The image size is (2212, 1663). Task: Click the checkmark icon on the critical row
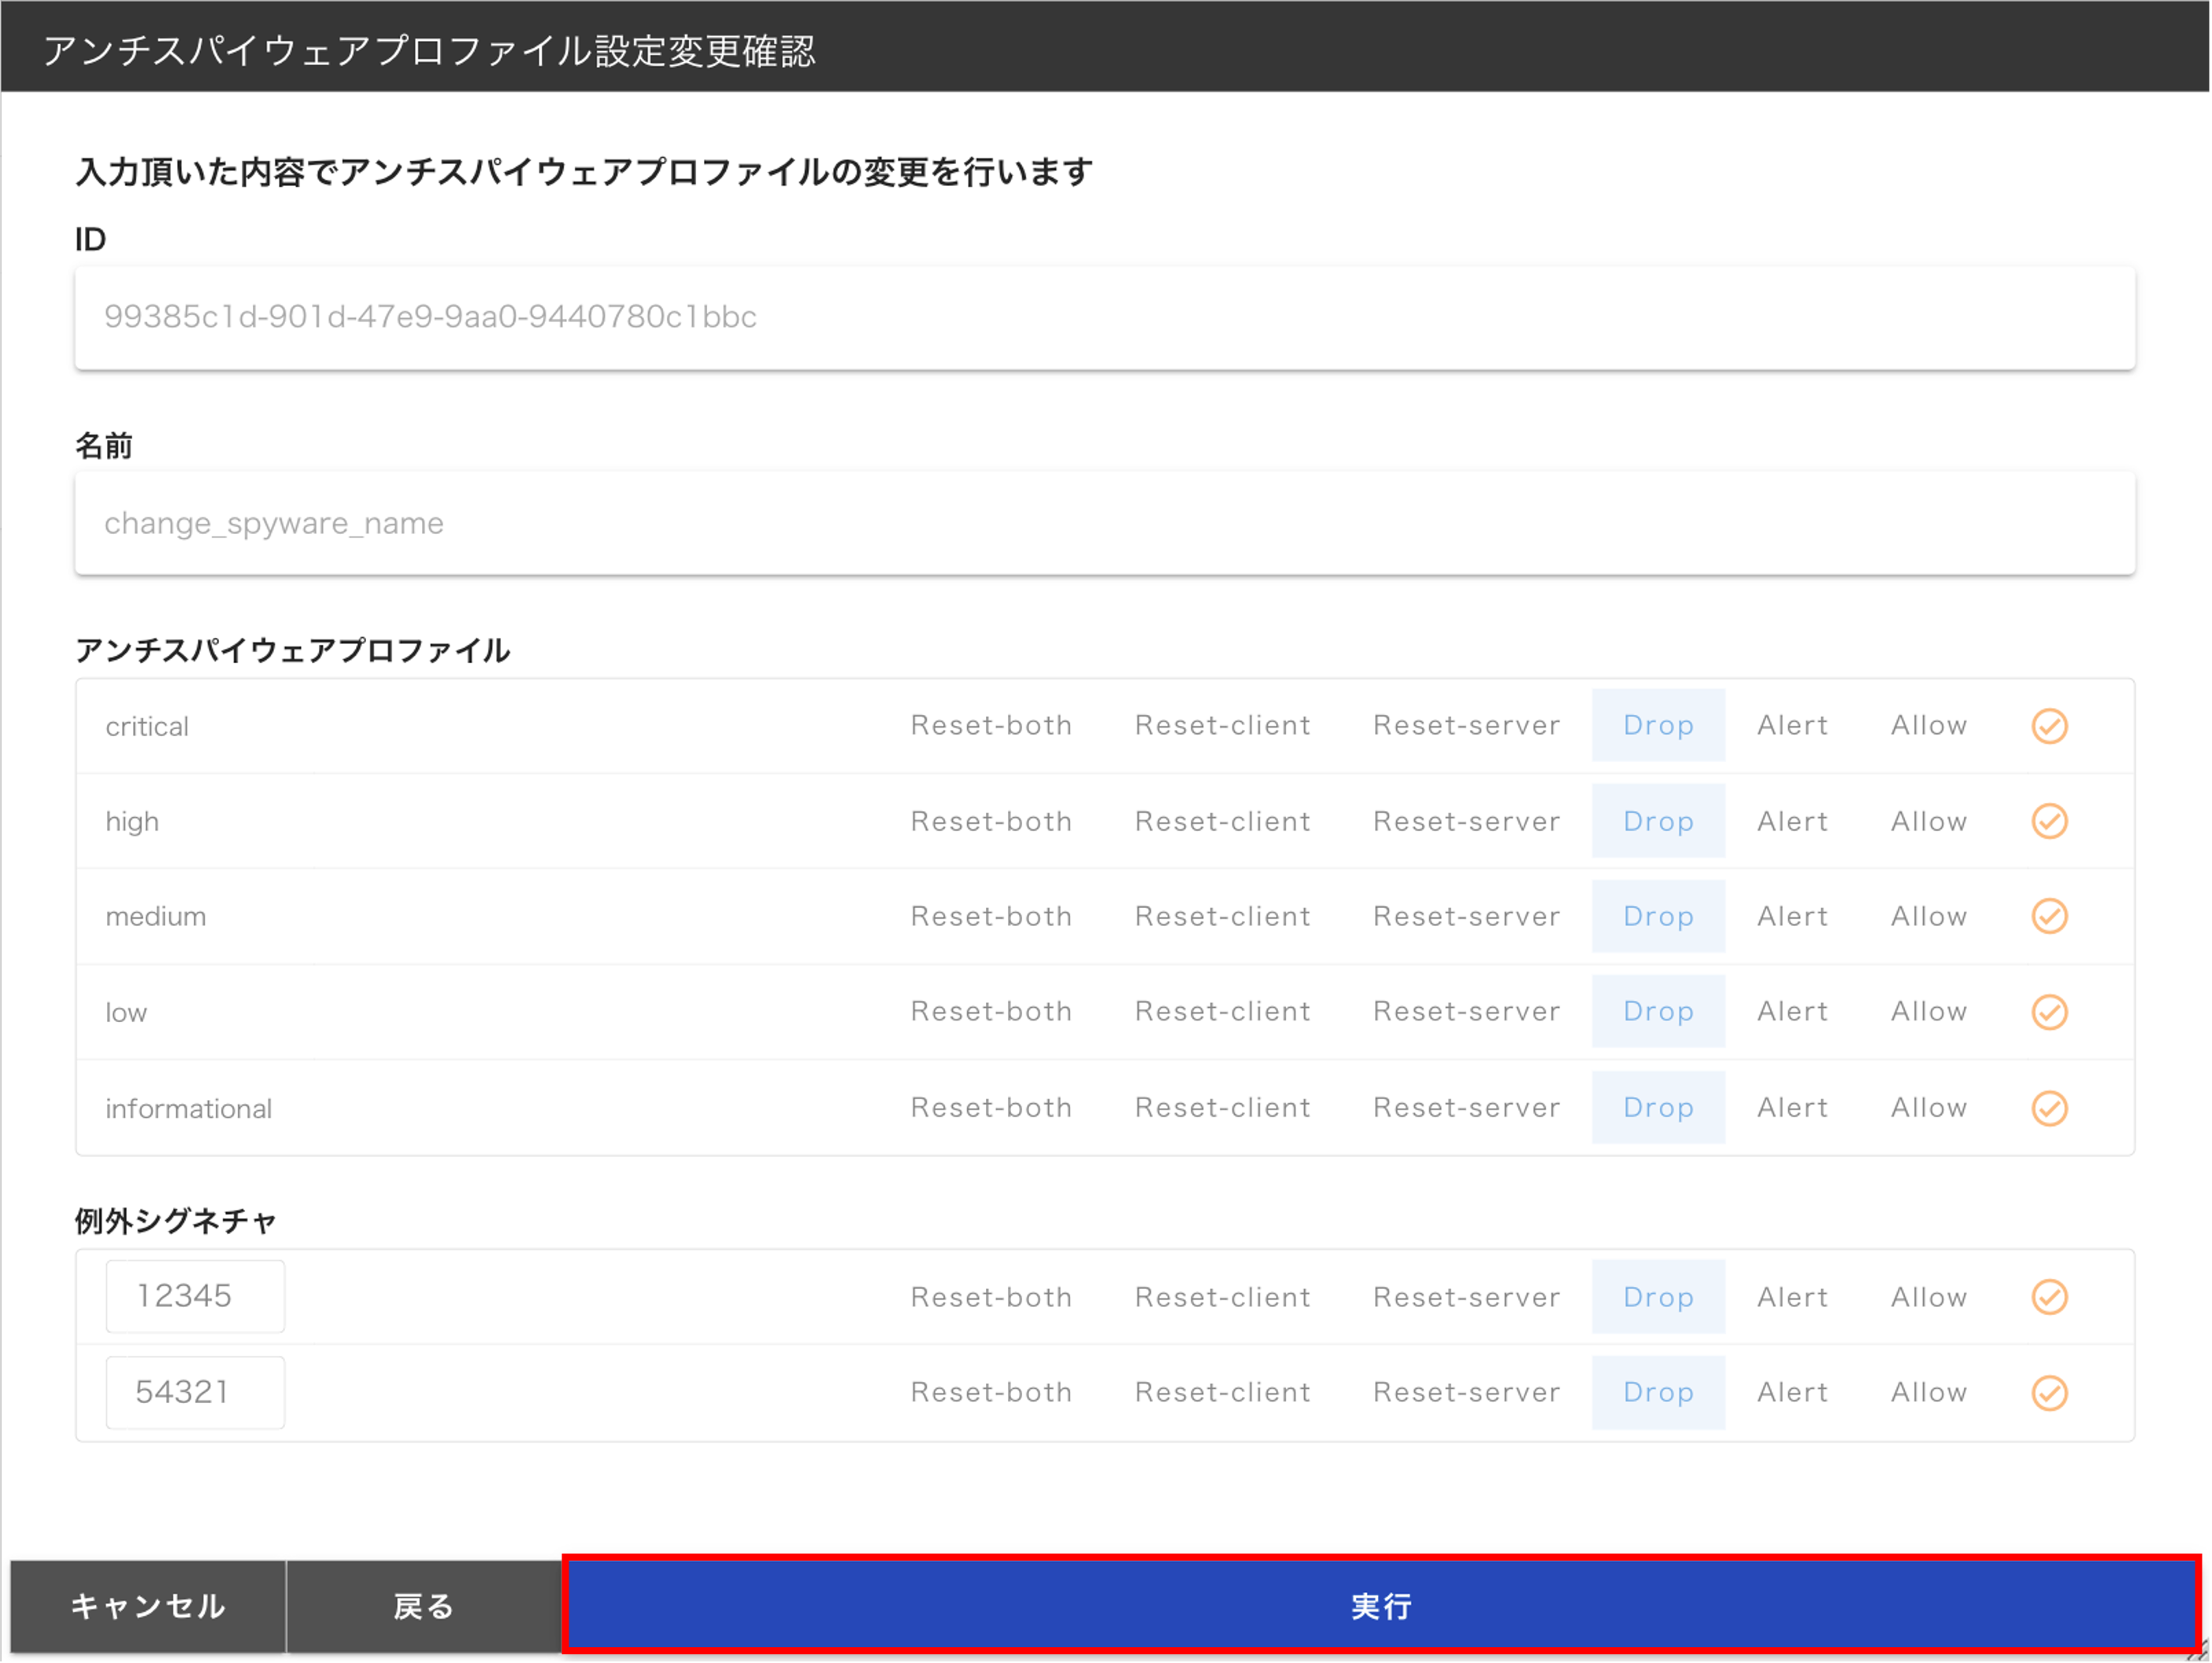[2049, 725]
